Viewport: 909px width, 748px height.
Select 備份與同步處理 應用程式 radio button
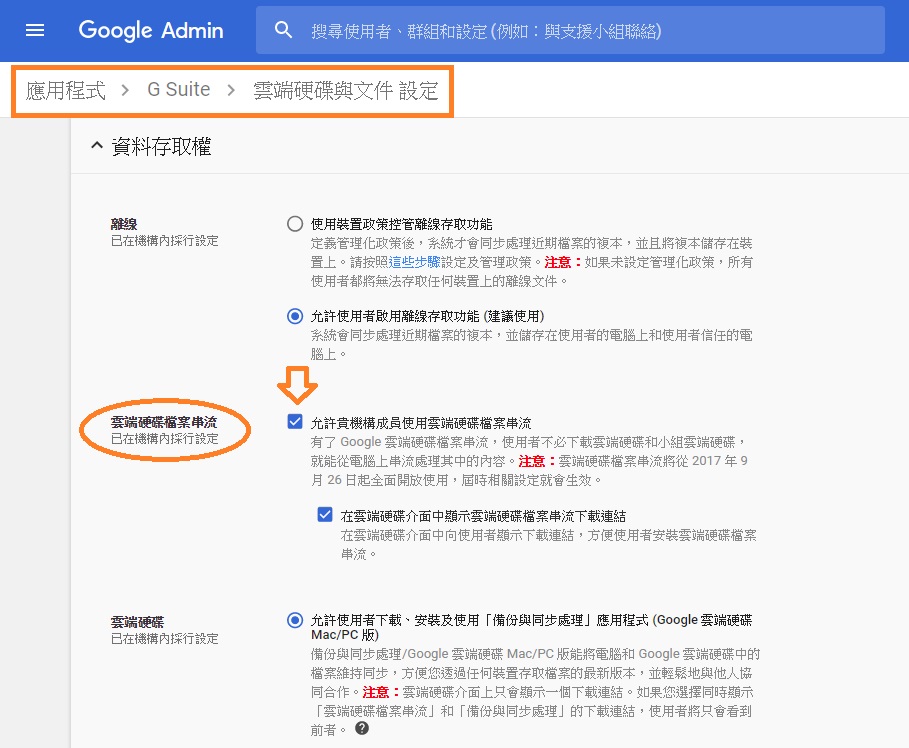pyautogui.click(x=295, y=620)
